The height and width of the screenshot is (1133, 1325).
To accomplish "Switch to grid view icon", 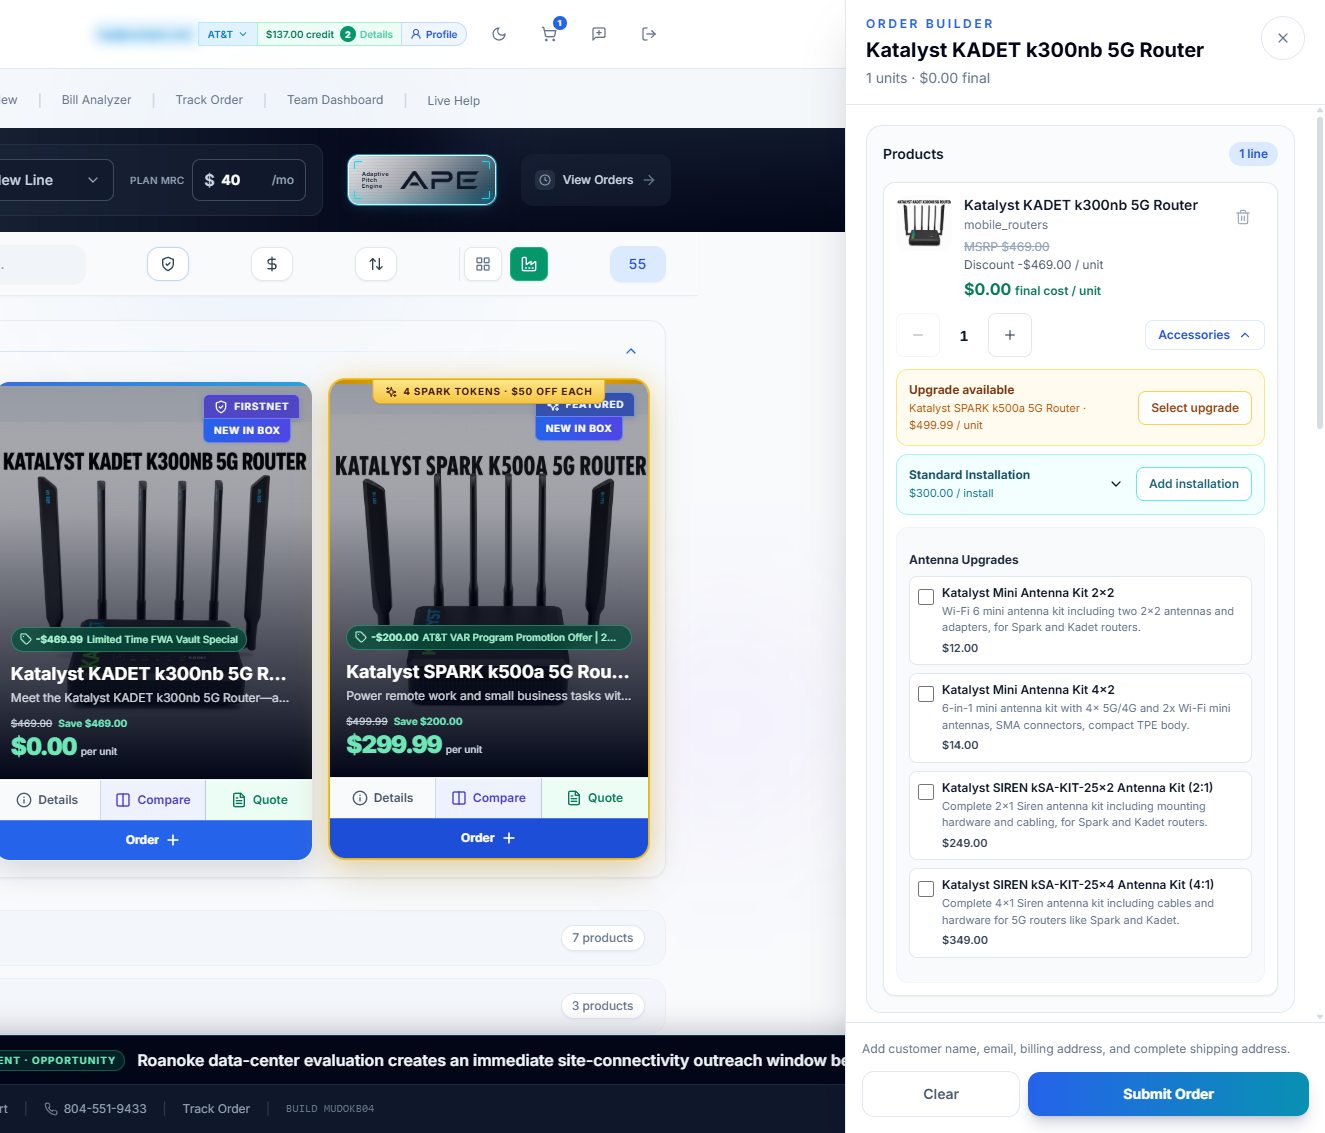I will pyautogui.click(x=483, y=264).
